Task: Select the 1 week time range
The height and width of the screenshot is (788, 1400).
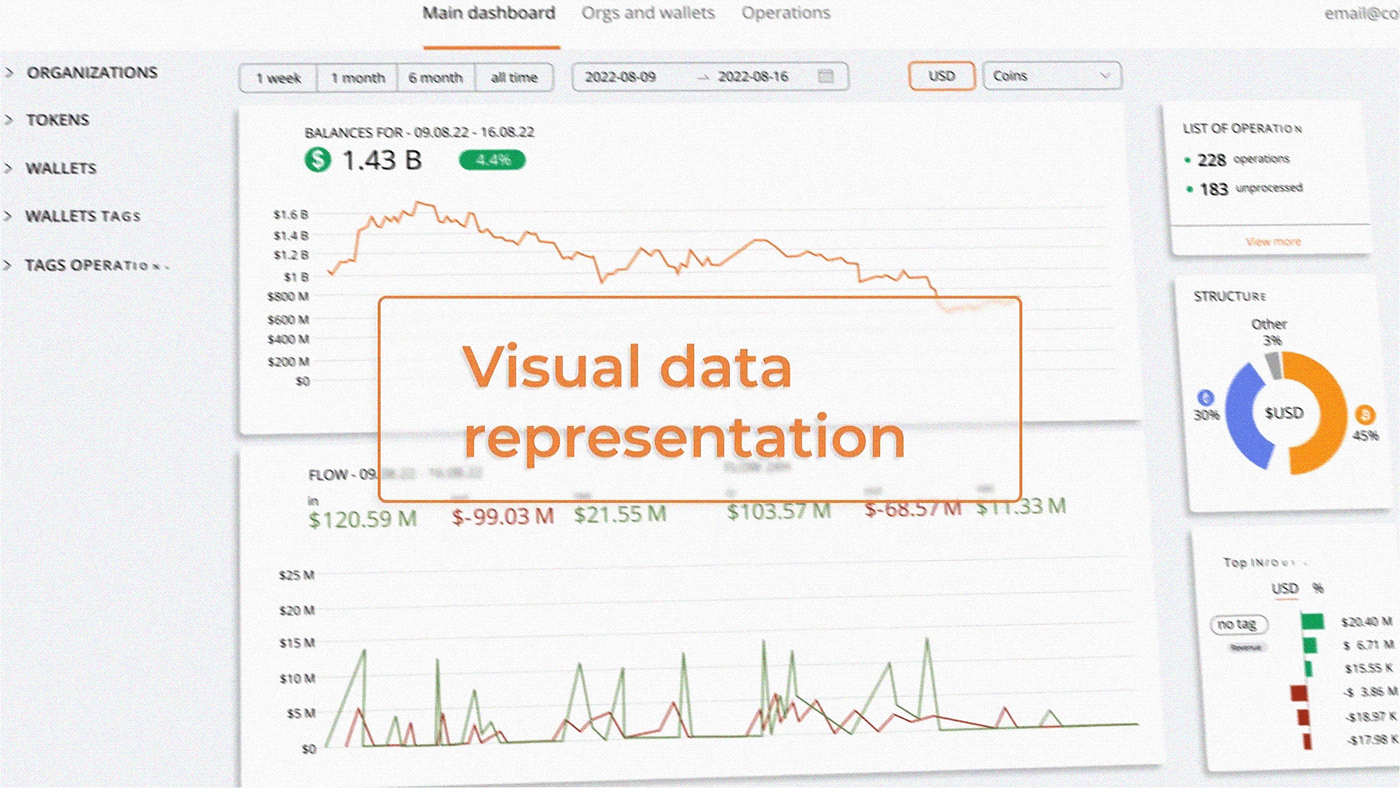Action: 278,78
